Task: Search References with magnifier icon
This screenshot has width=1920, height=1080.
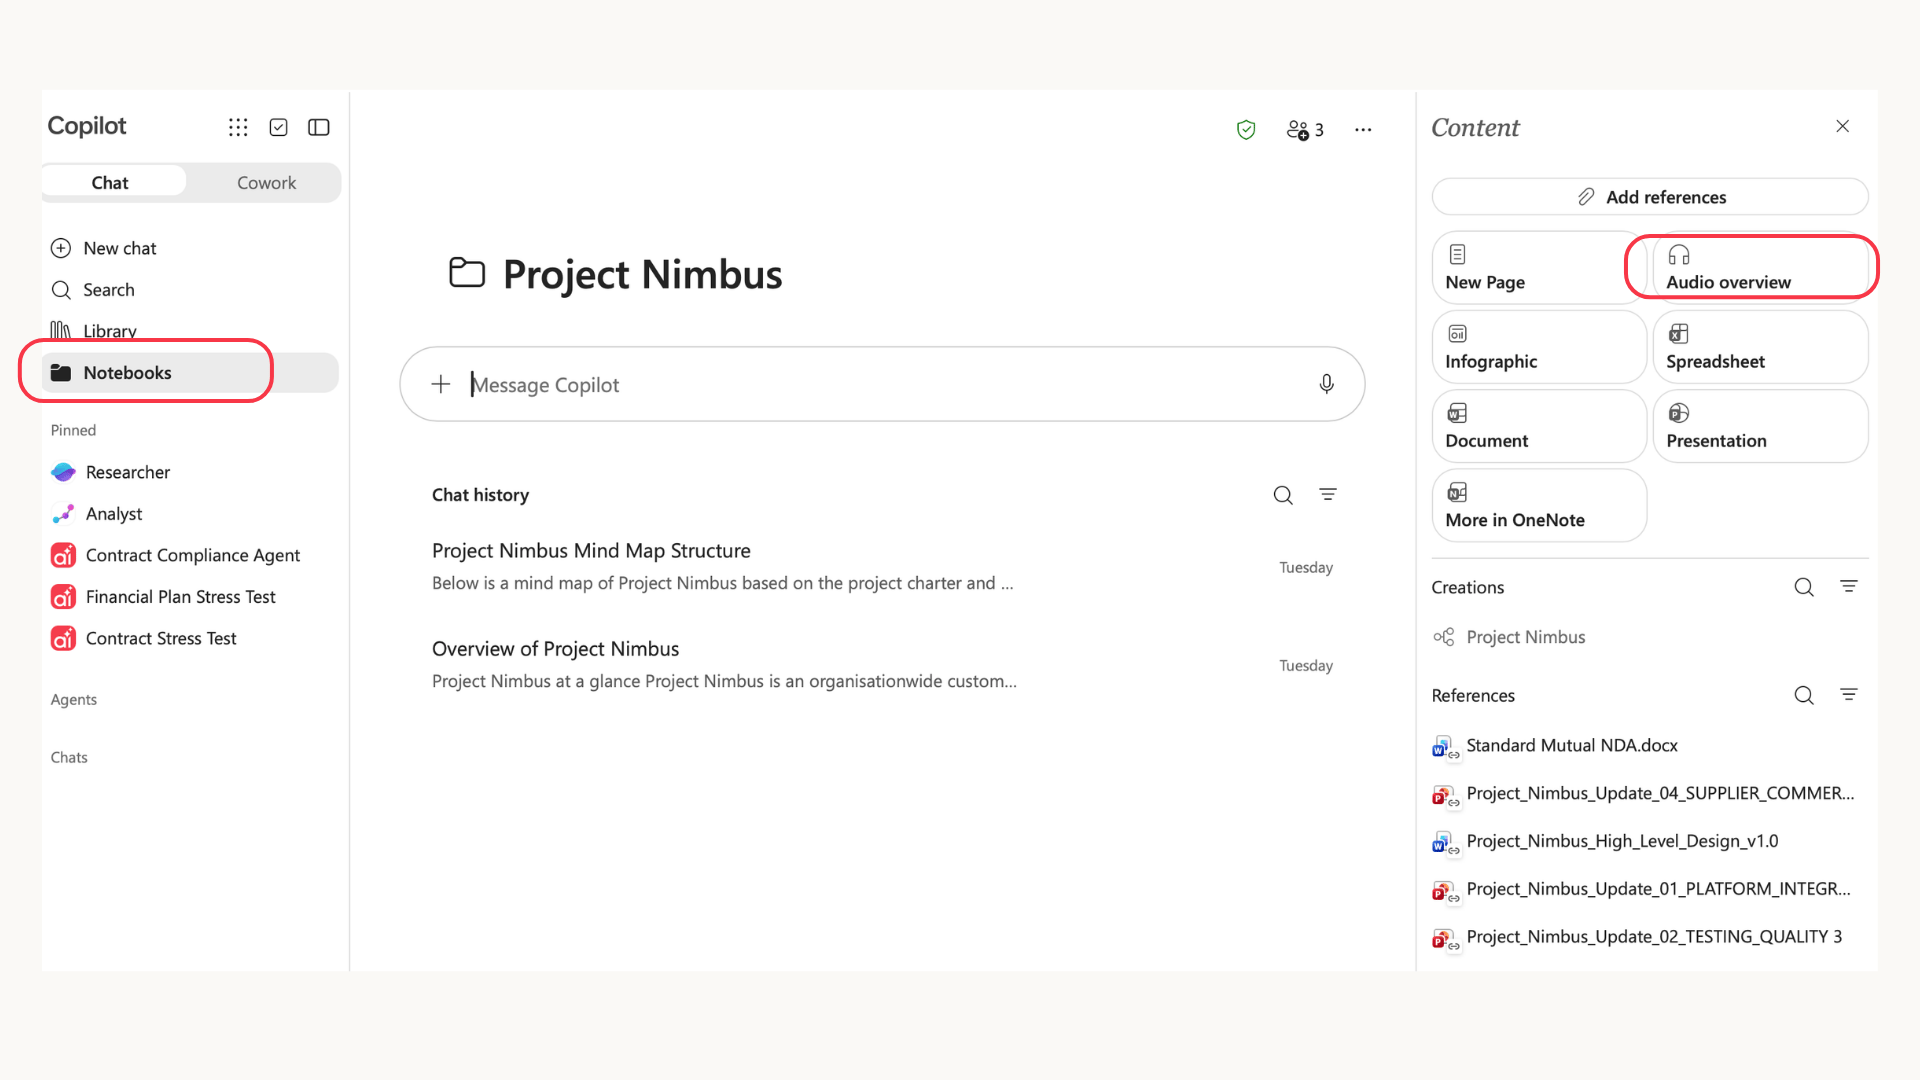Action: coord(1804,695)
